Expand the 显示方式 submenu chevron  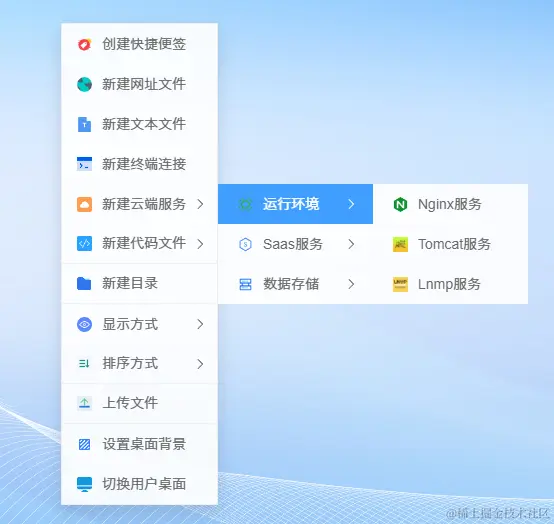200,324
